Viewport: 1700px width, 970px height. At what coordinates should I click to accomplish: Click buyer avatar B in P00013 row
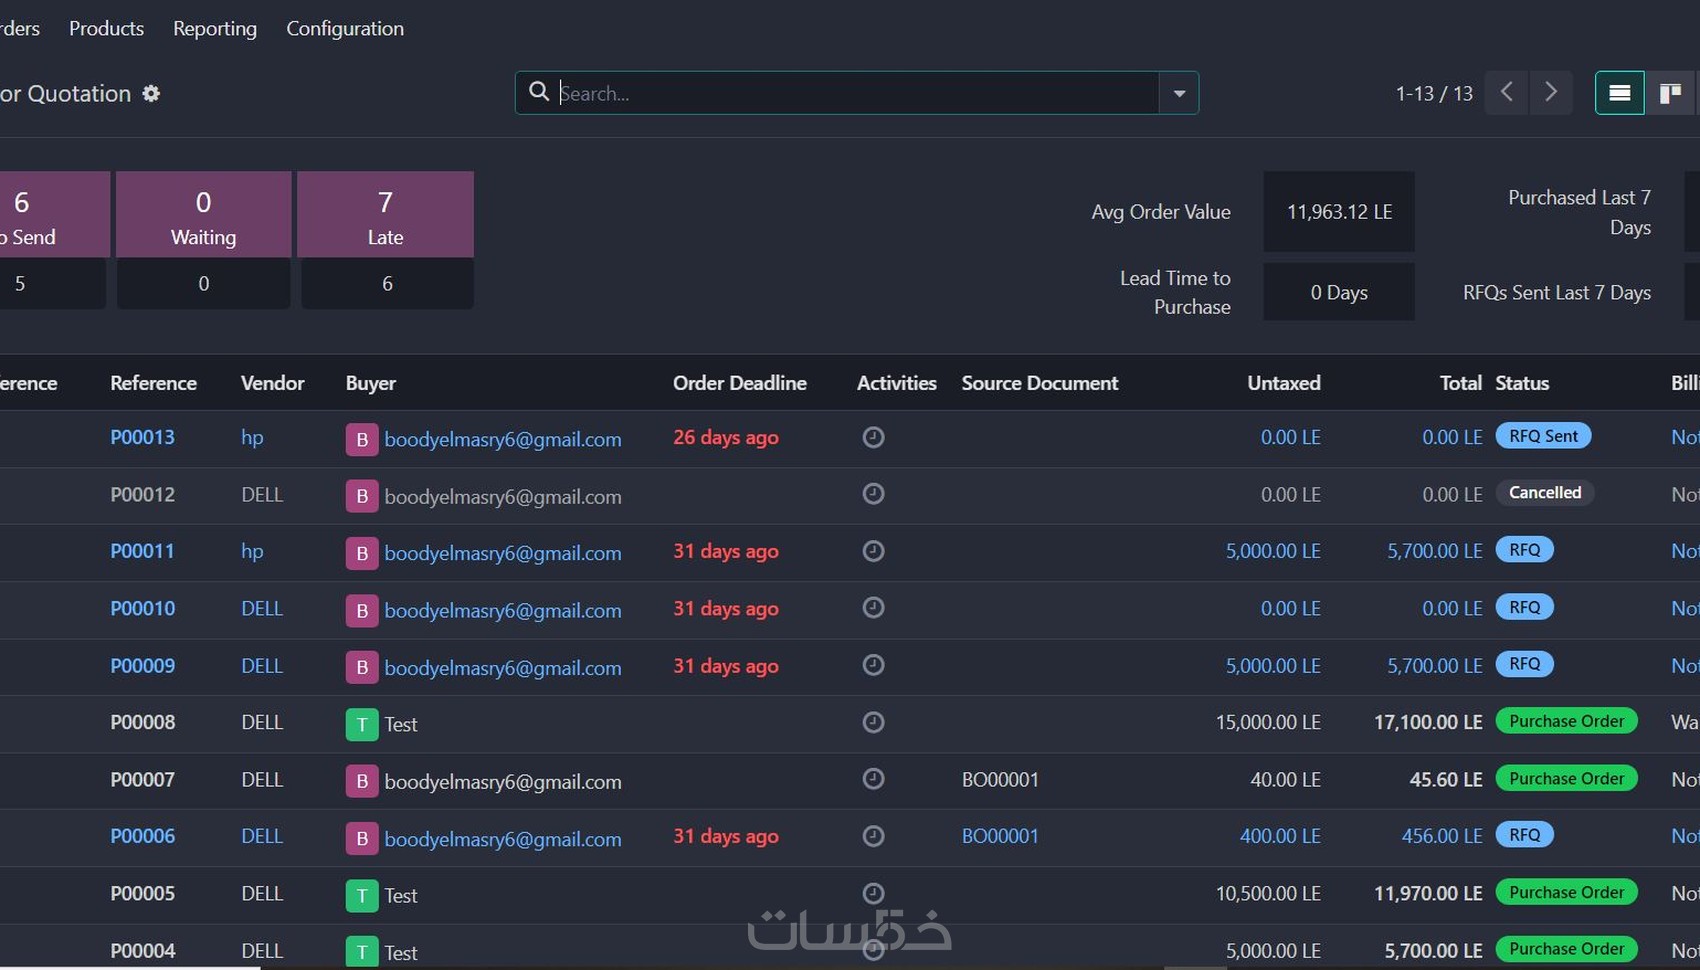[362, 439]
